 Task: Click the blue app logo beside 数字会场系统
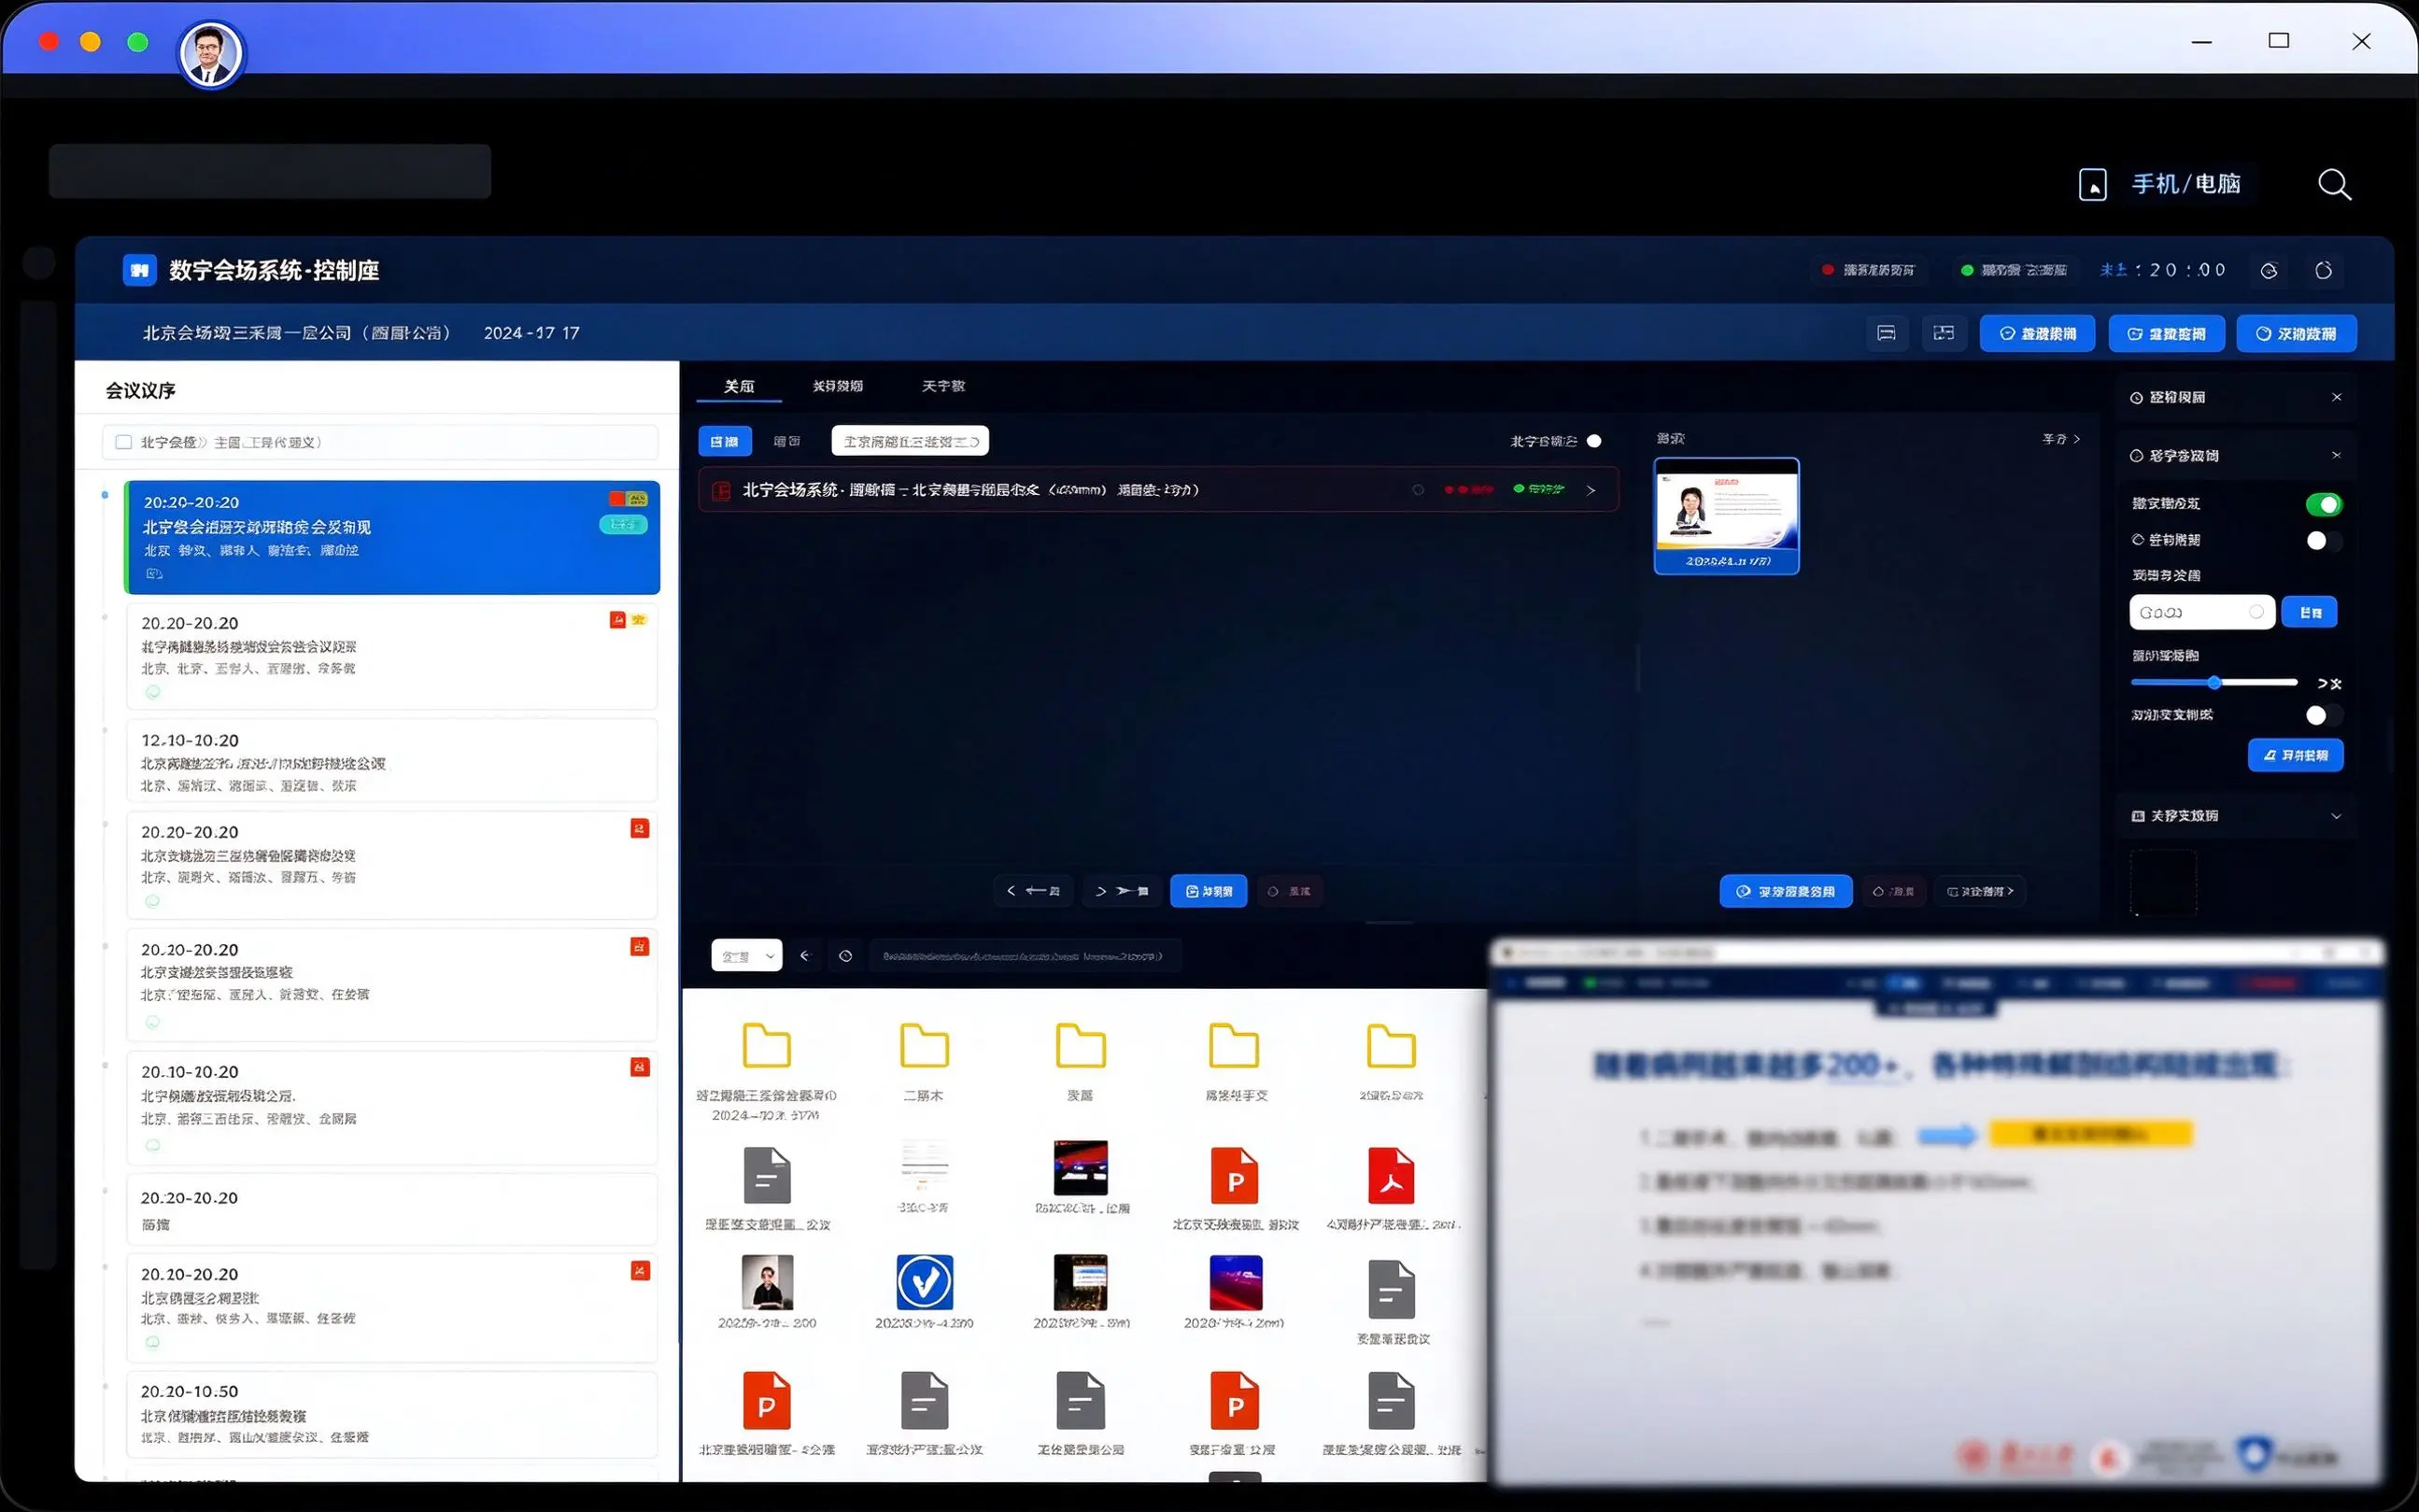(x=139, y=270)
